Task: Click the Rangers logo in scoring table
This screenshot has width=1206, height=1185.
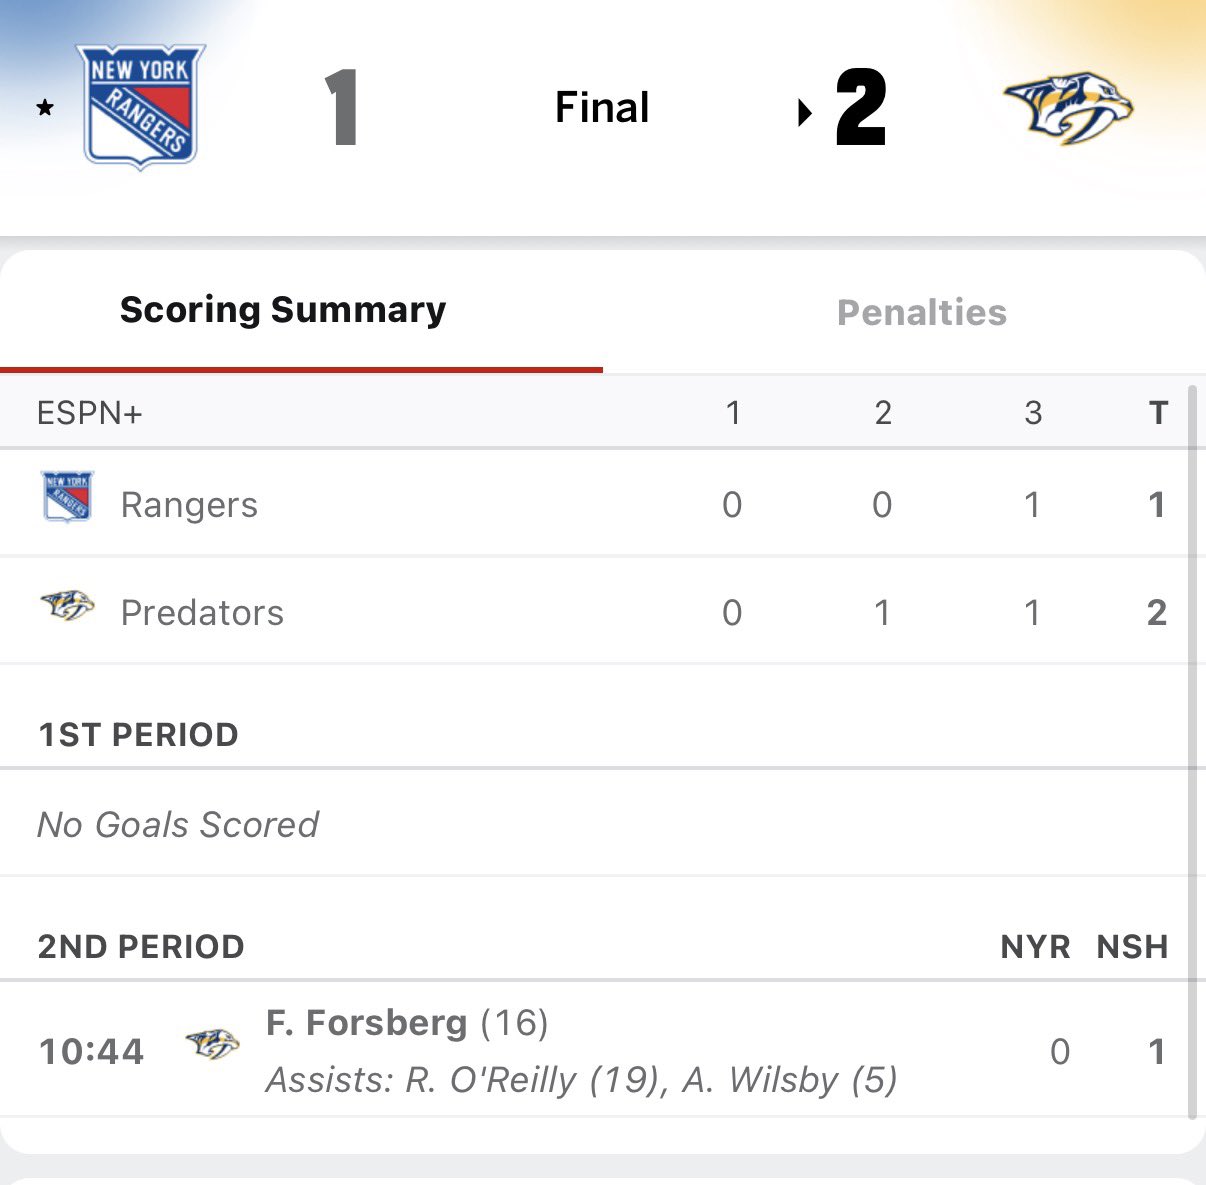Action: point(67,497)
